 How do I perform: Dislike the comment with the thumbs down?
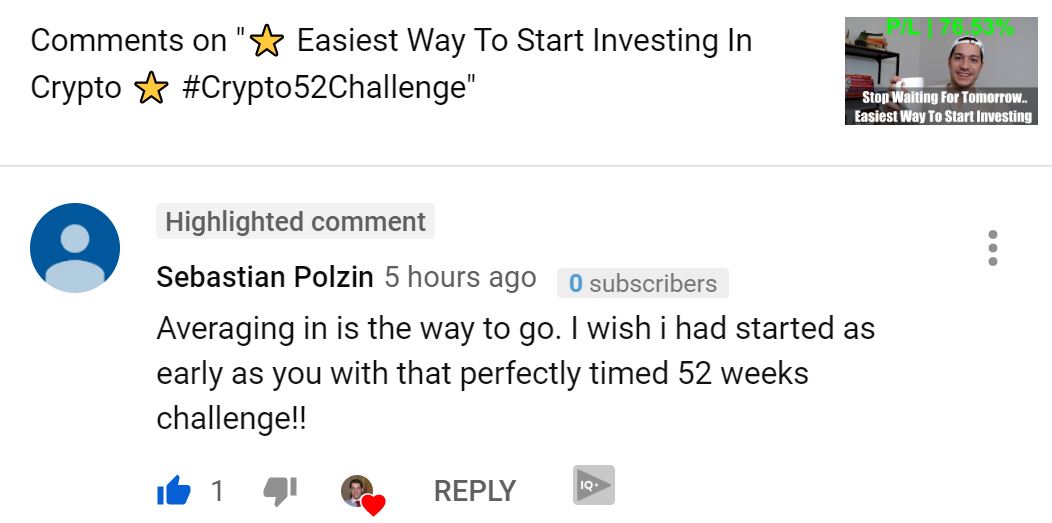(279, 490)
